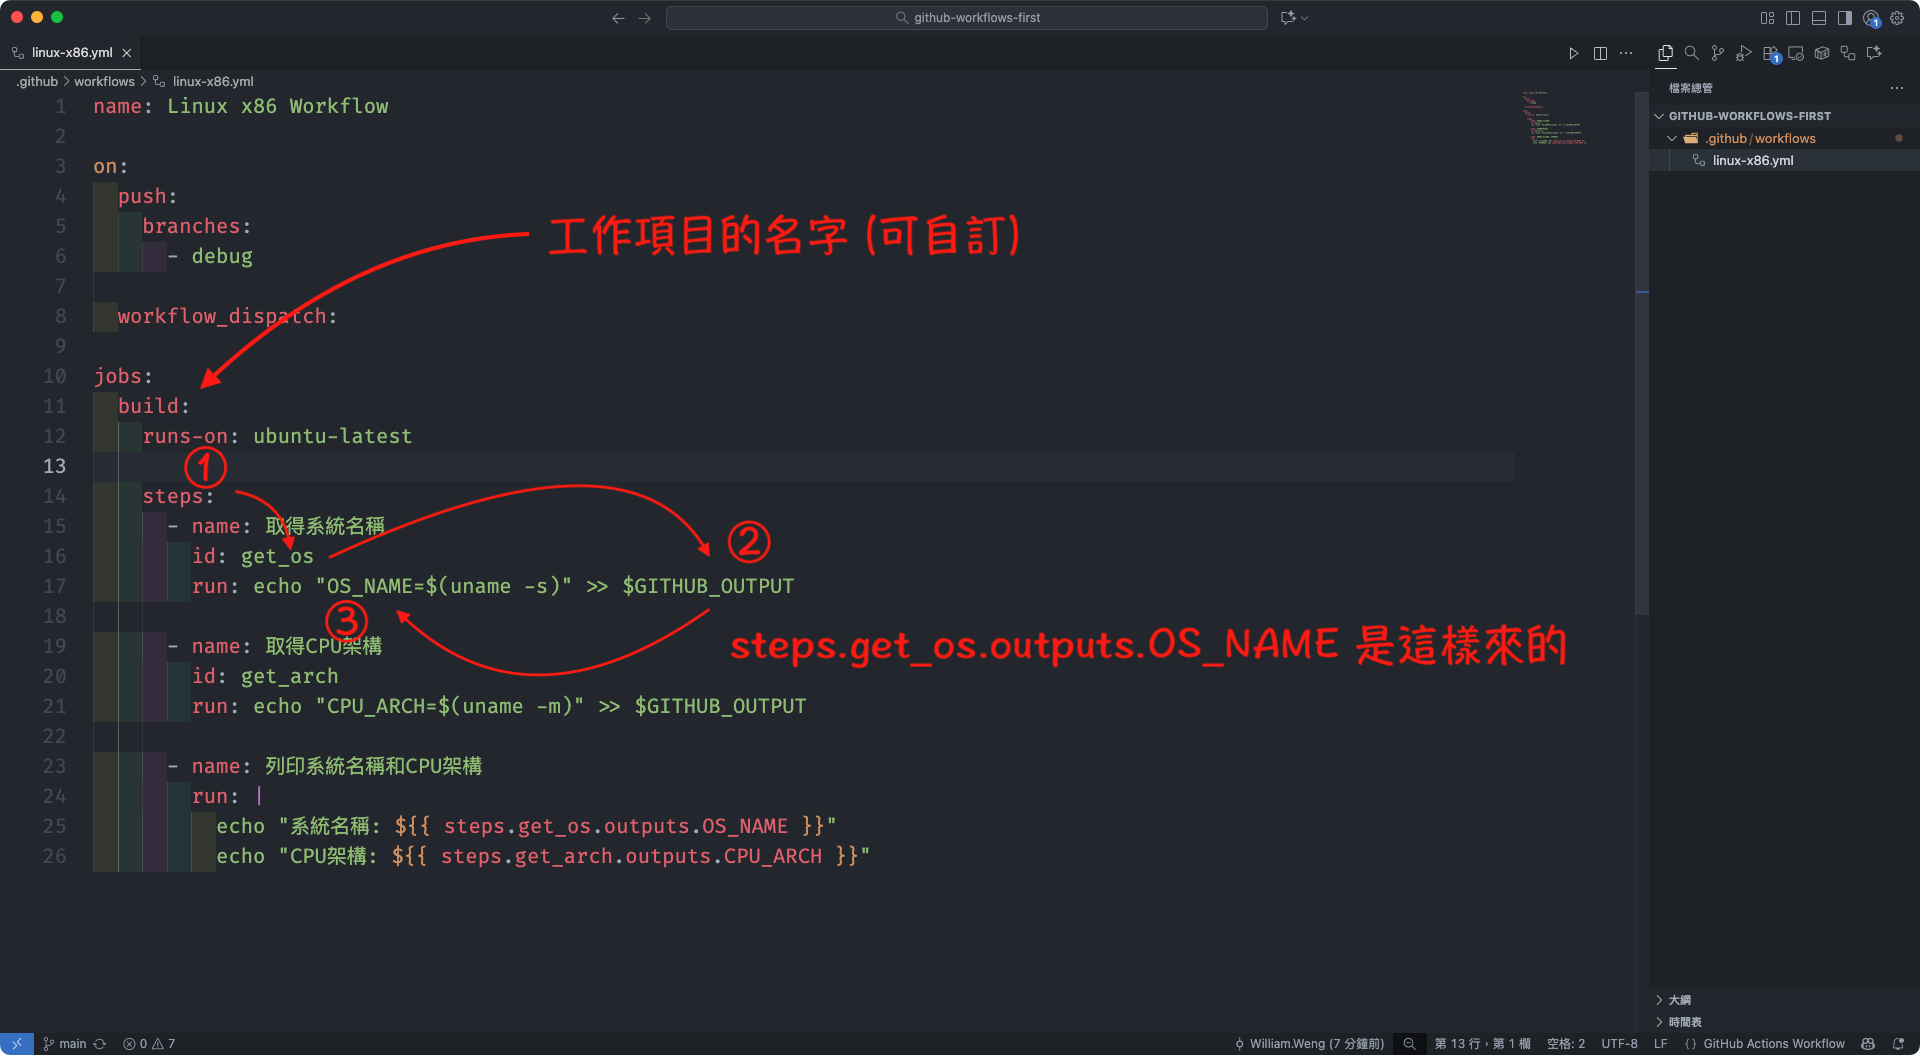Viewport: 1920px width, 1055px height.
Task: Open the Run and Debug view
Action: [x=1743, y=53]
